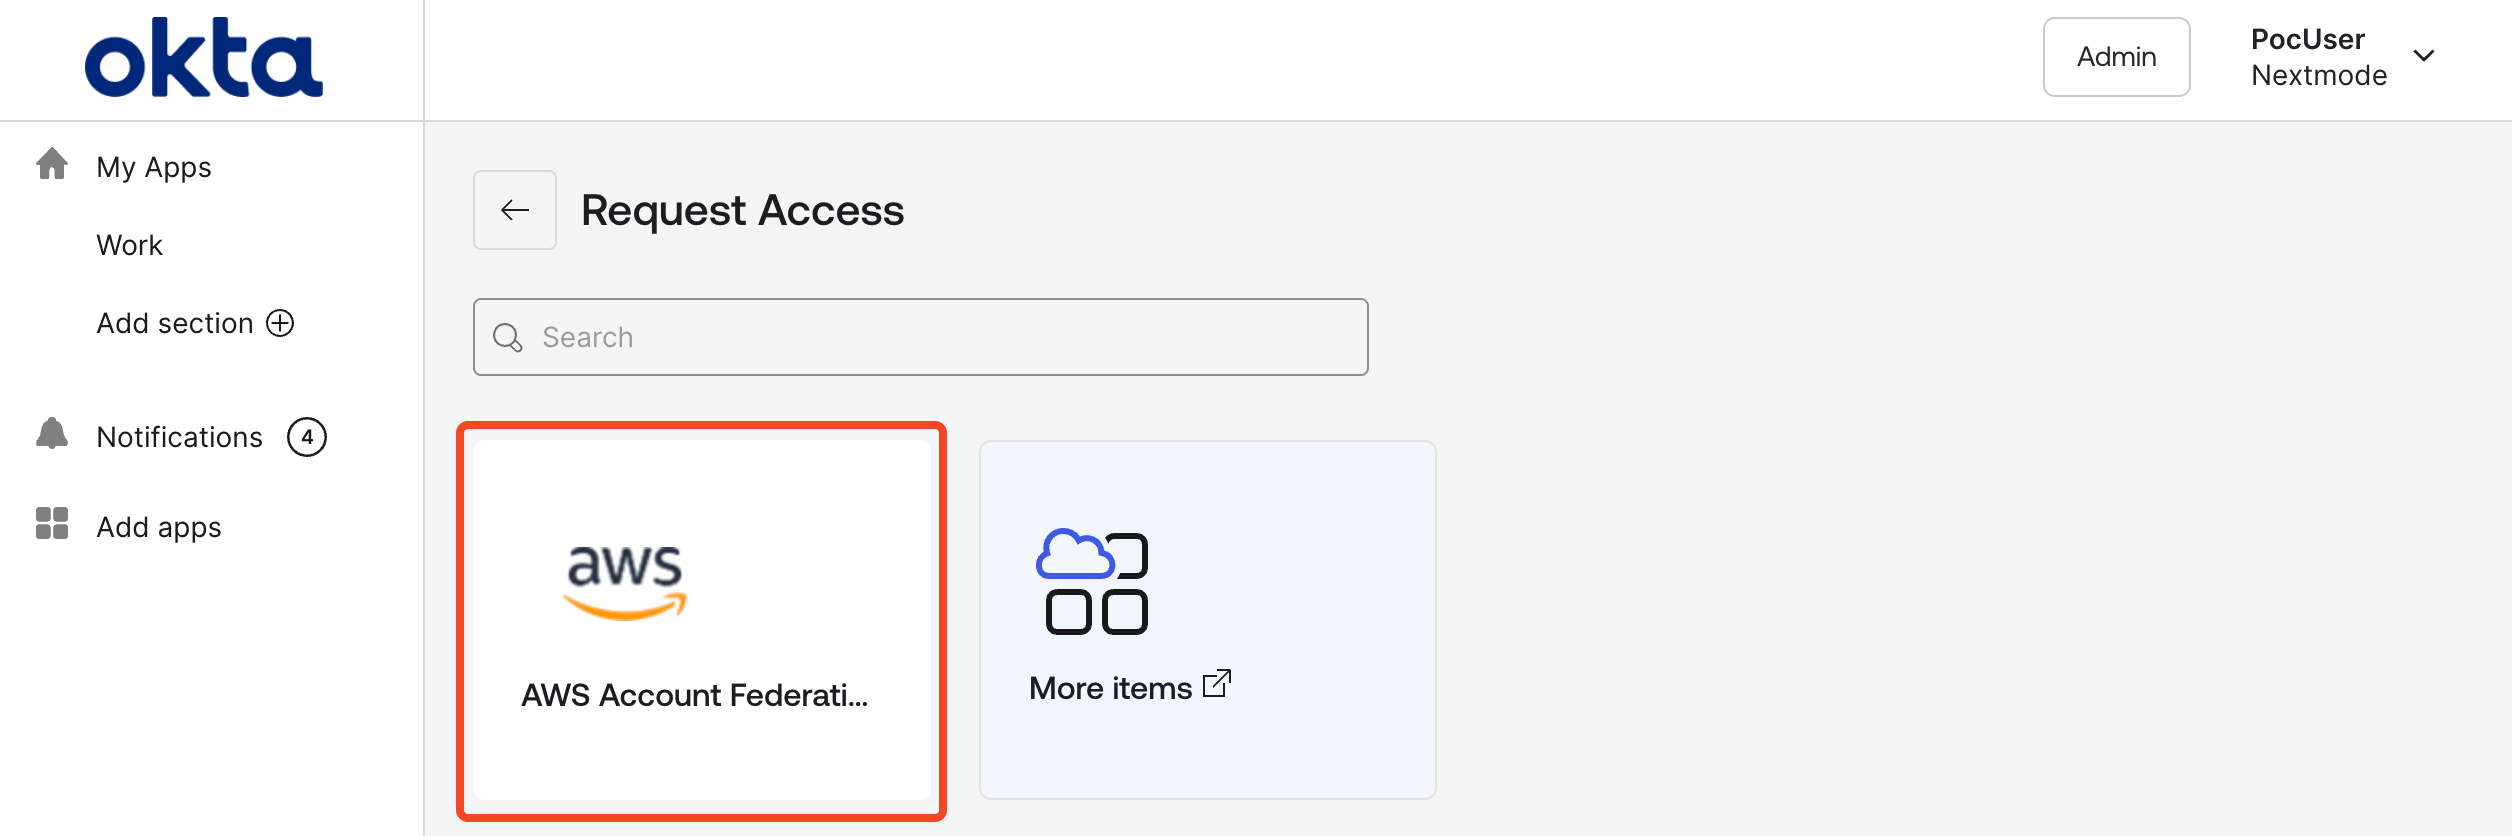The image size is (2512, 836).
Task: Click the Okta logo
Action: click(204, 58)
